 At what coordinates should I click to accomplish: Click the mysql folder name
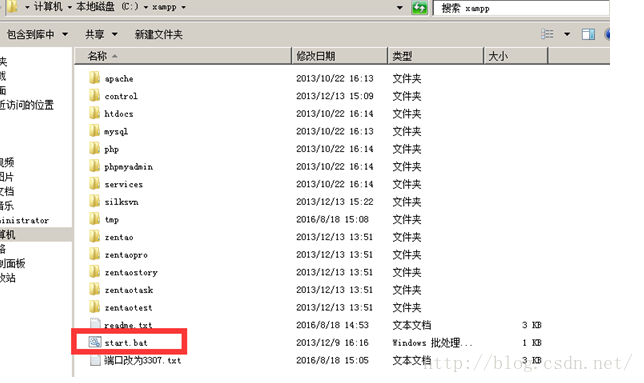(x=116, y=131)
